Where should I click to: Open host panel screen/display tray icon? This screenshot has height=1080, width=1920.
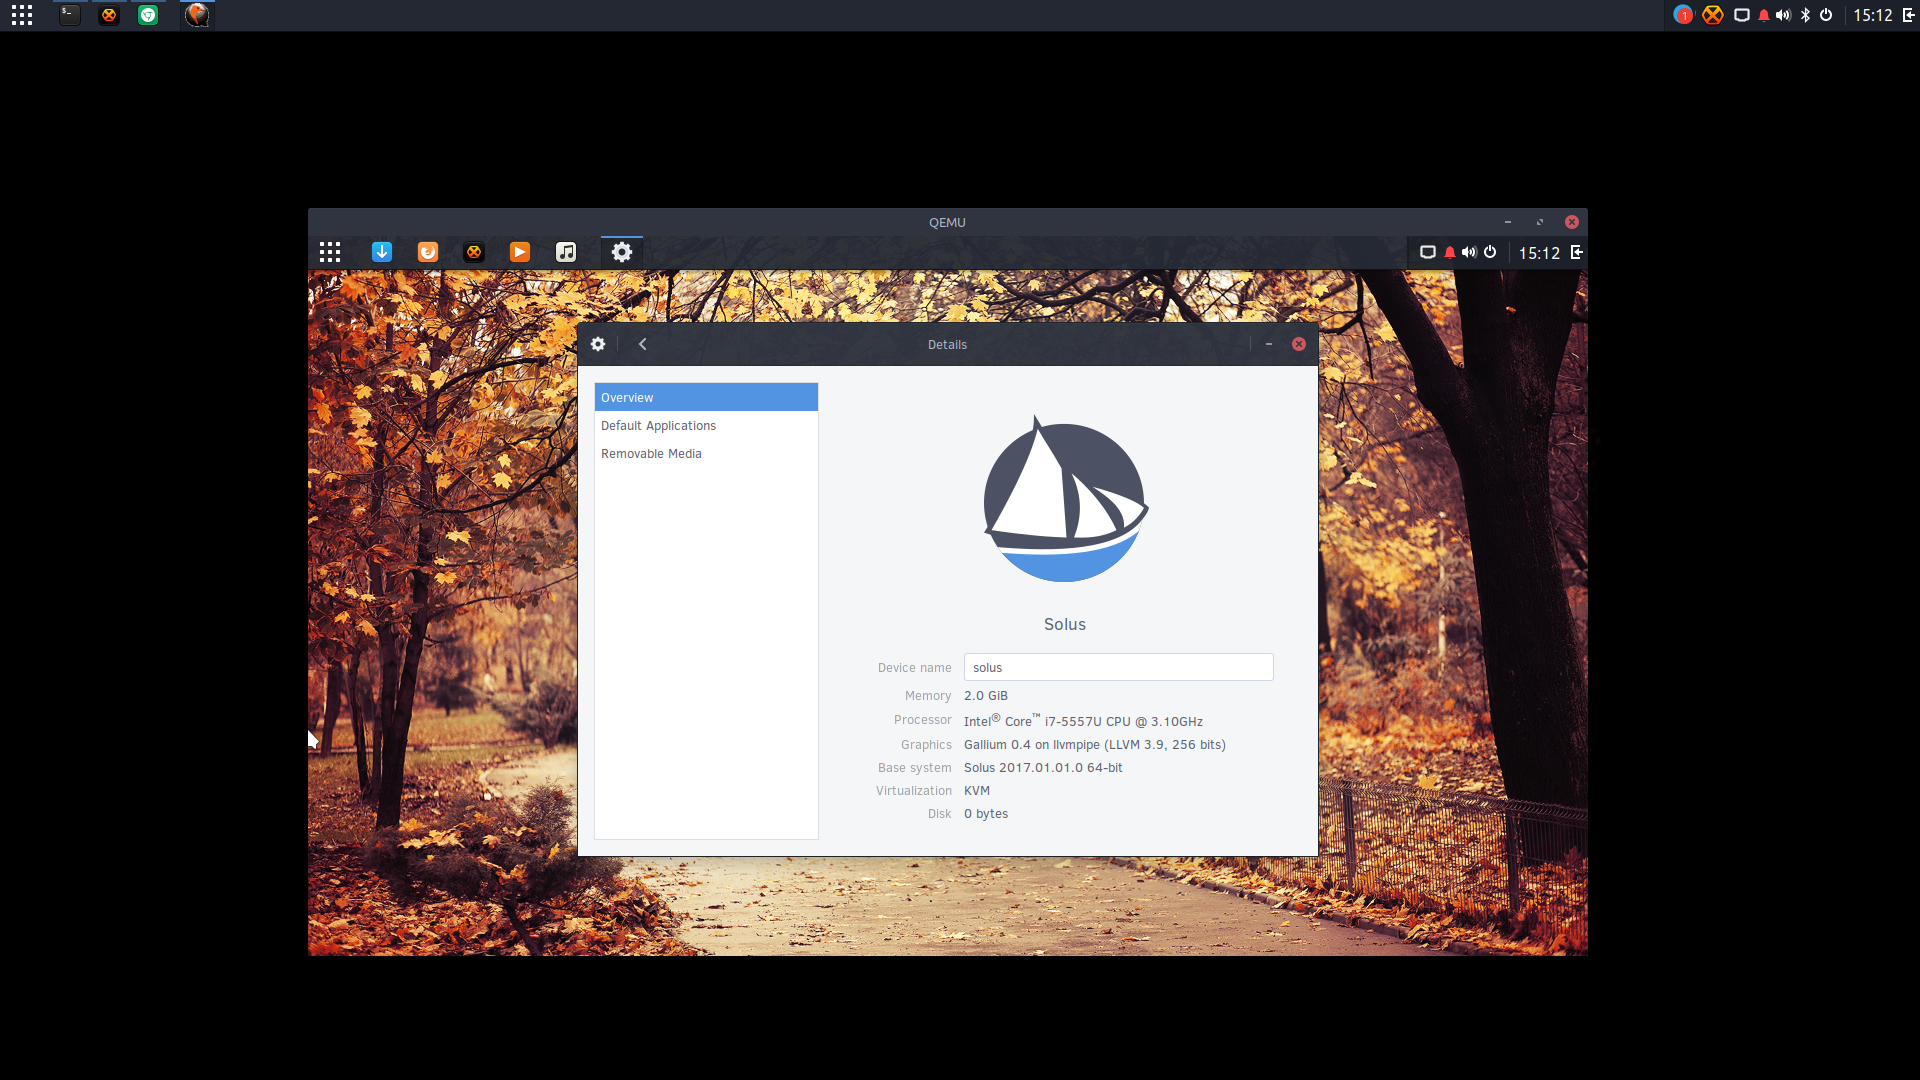tap(1742, 15)
